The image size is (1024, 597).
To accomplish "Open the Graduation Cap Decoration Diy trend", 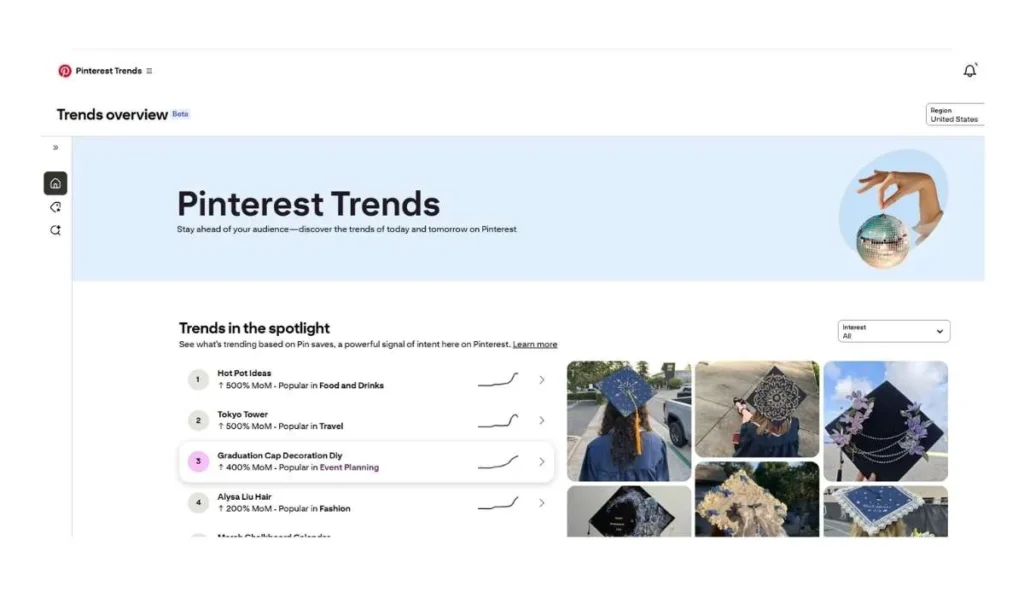I will [x=280, y=456].
